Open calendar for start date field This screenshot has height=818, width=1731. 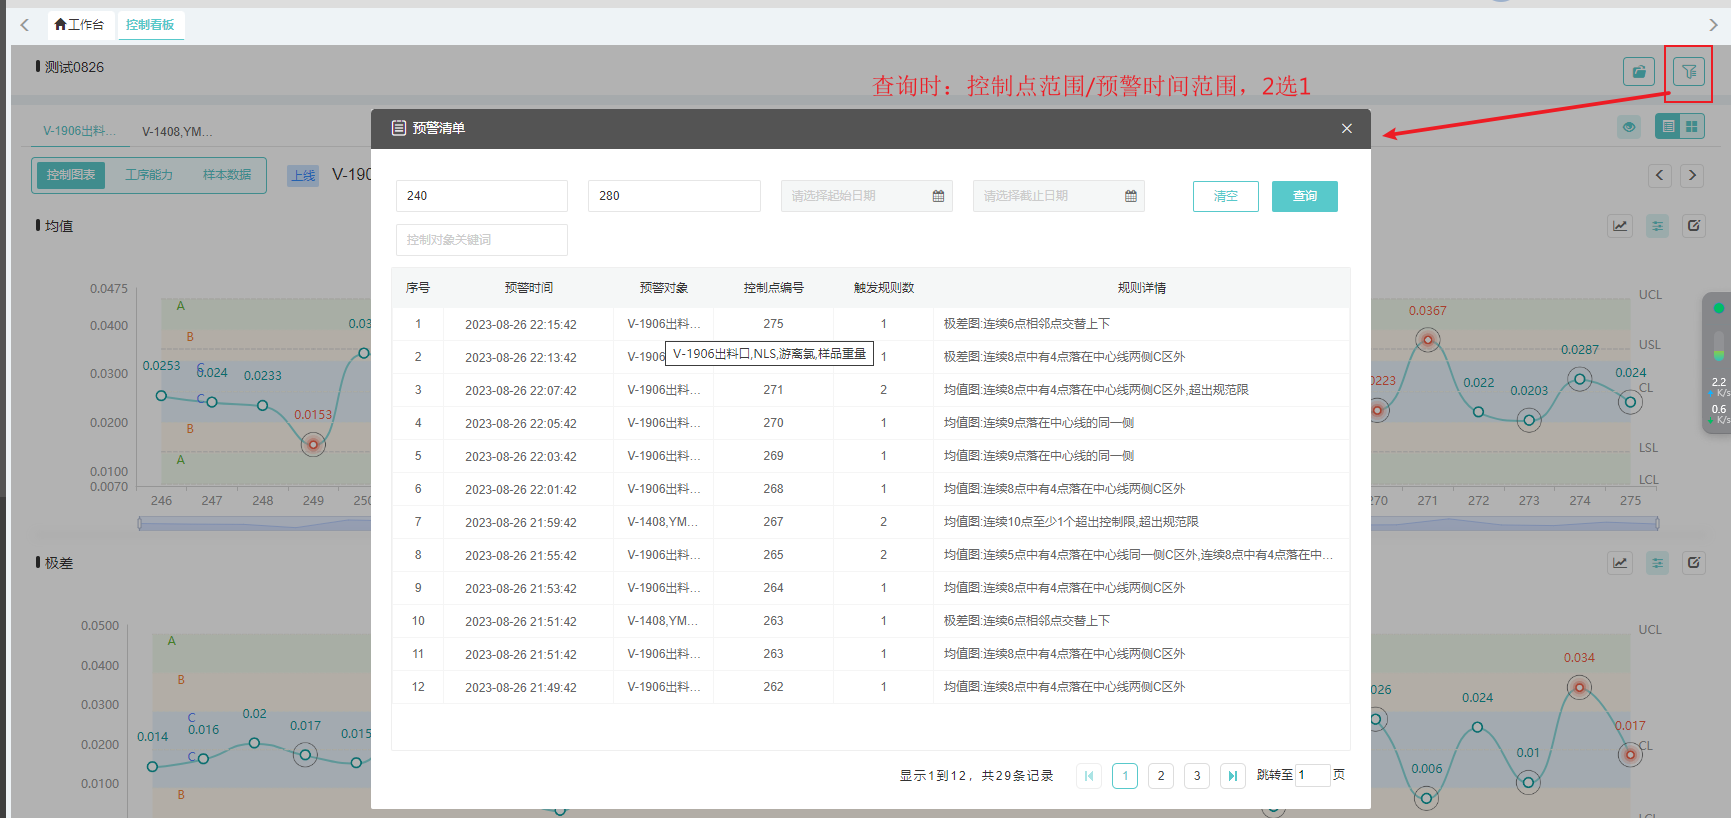click(938, 196)
